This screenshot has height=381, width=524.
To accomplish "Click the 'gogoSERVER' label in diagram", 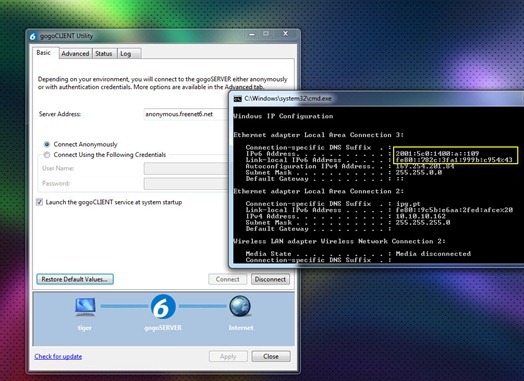I will coord(163,328).
